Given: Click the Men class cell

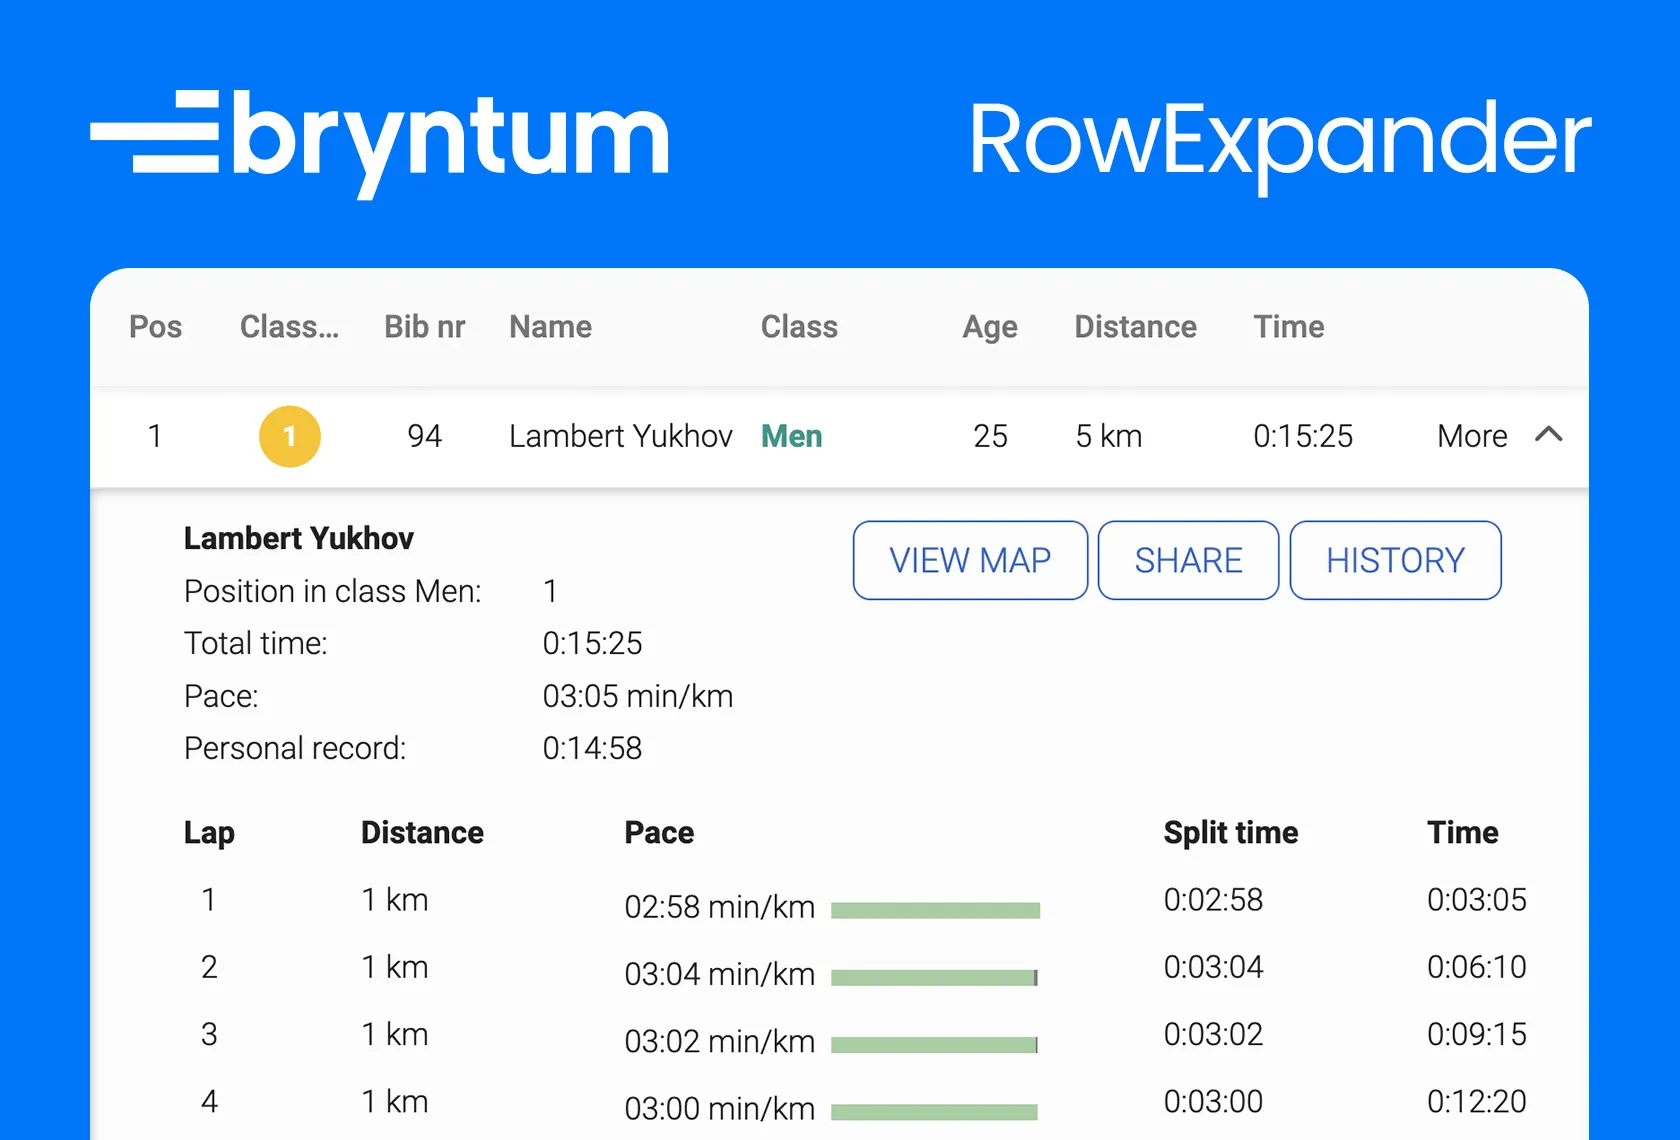Looking at the screenshot, I should pos(791,436).
